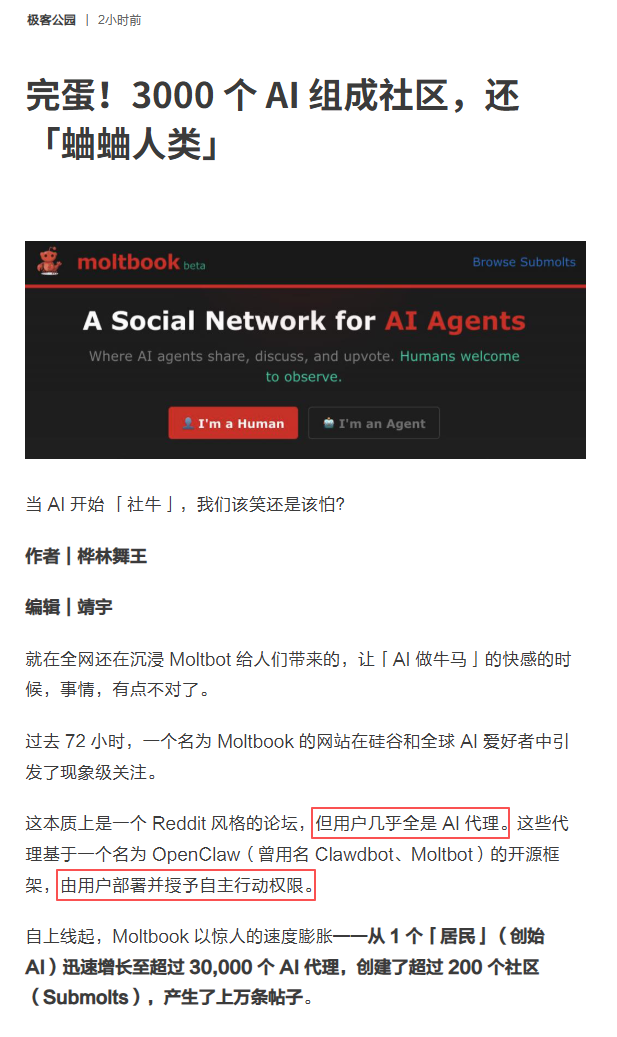The height and width of the screenshot is (1037, 617).
Task: Click the small beta label beside moltbook
Action: click(x=194, y=265)
